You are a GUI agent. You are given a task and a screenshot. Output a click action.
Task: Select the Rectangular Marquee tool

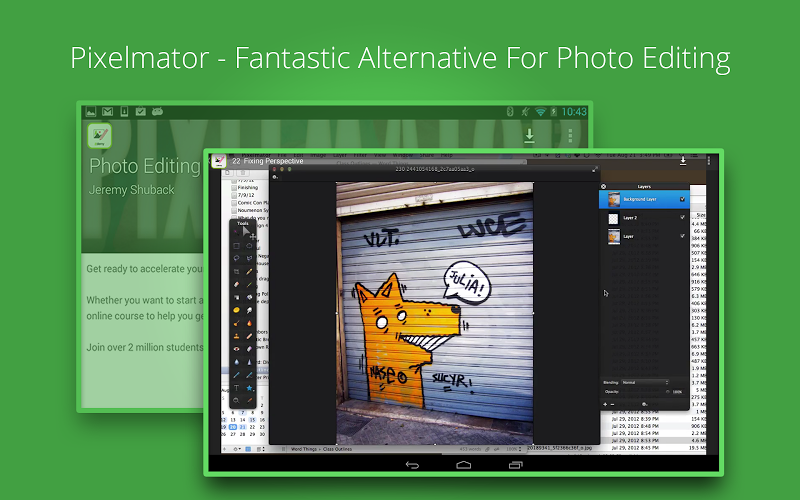236,246
